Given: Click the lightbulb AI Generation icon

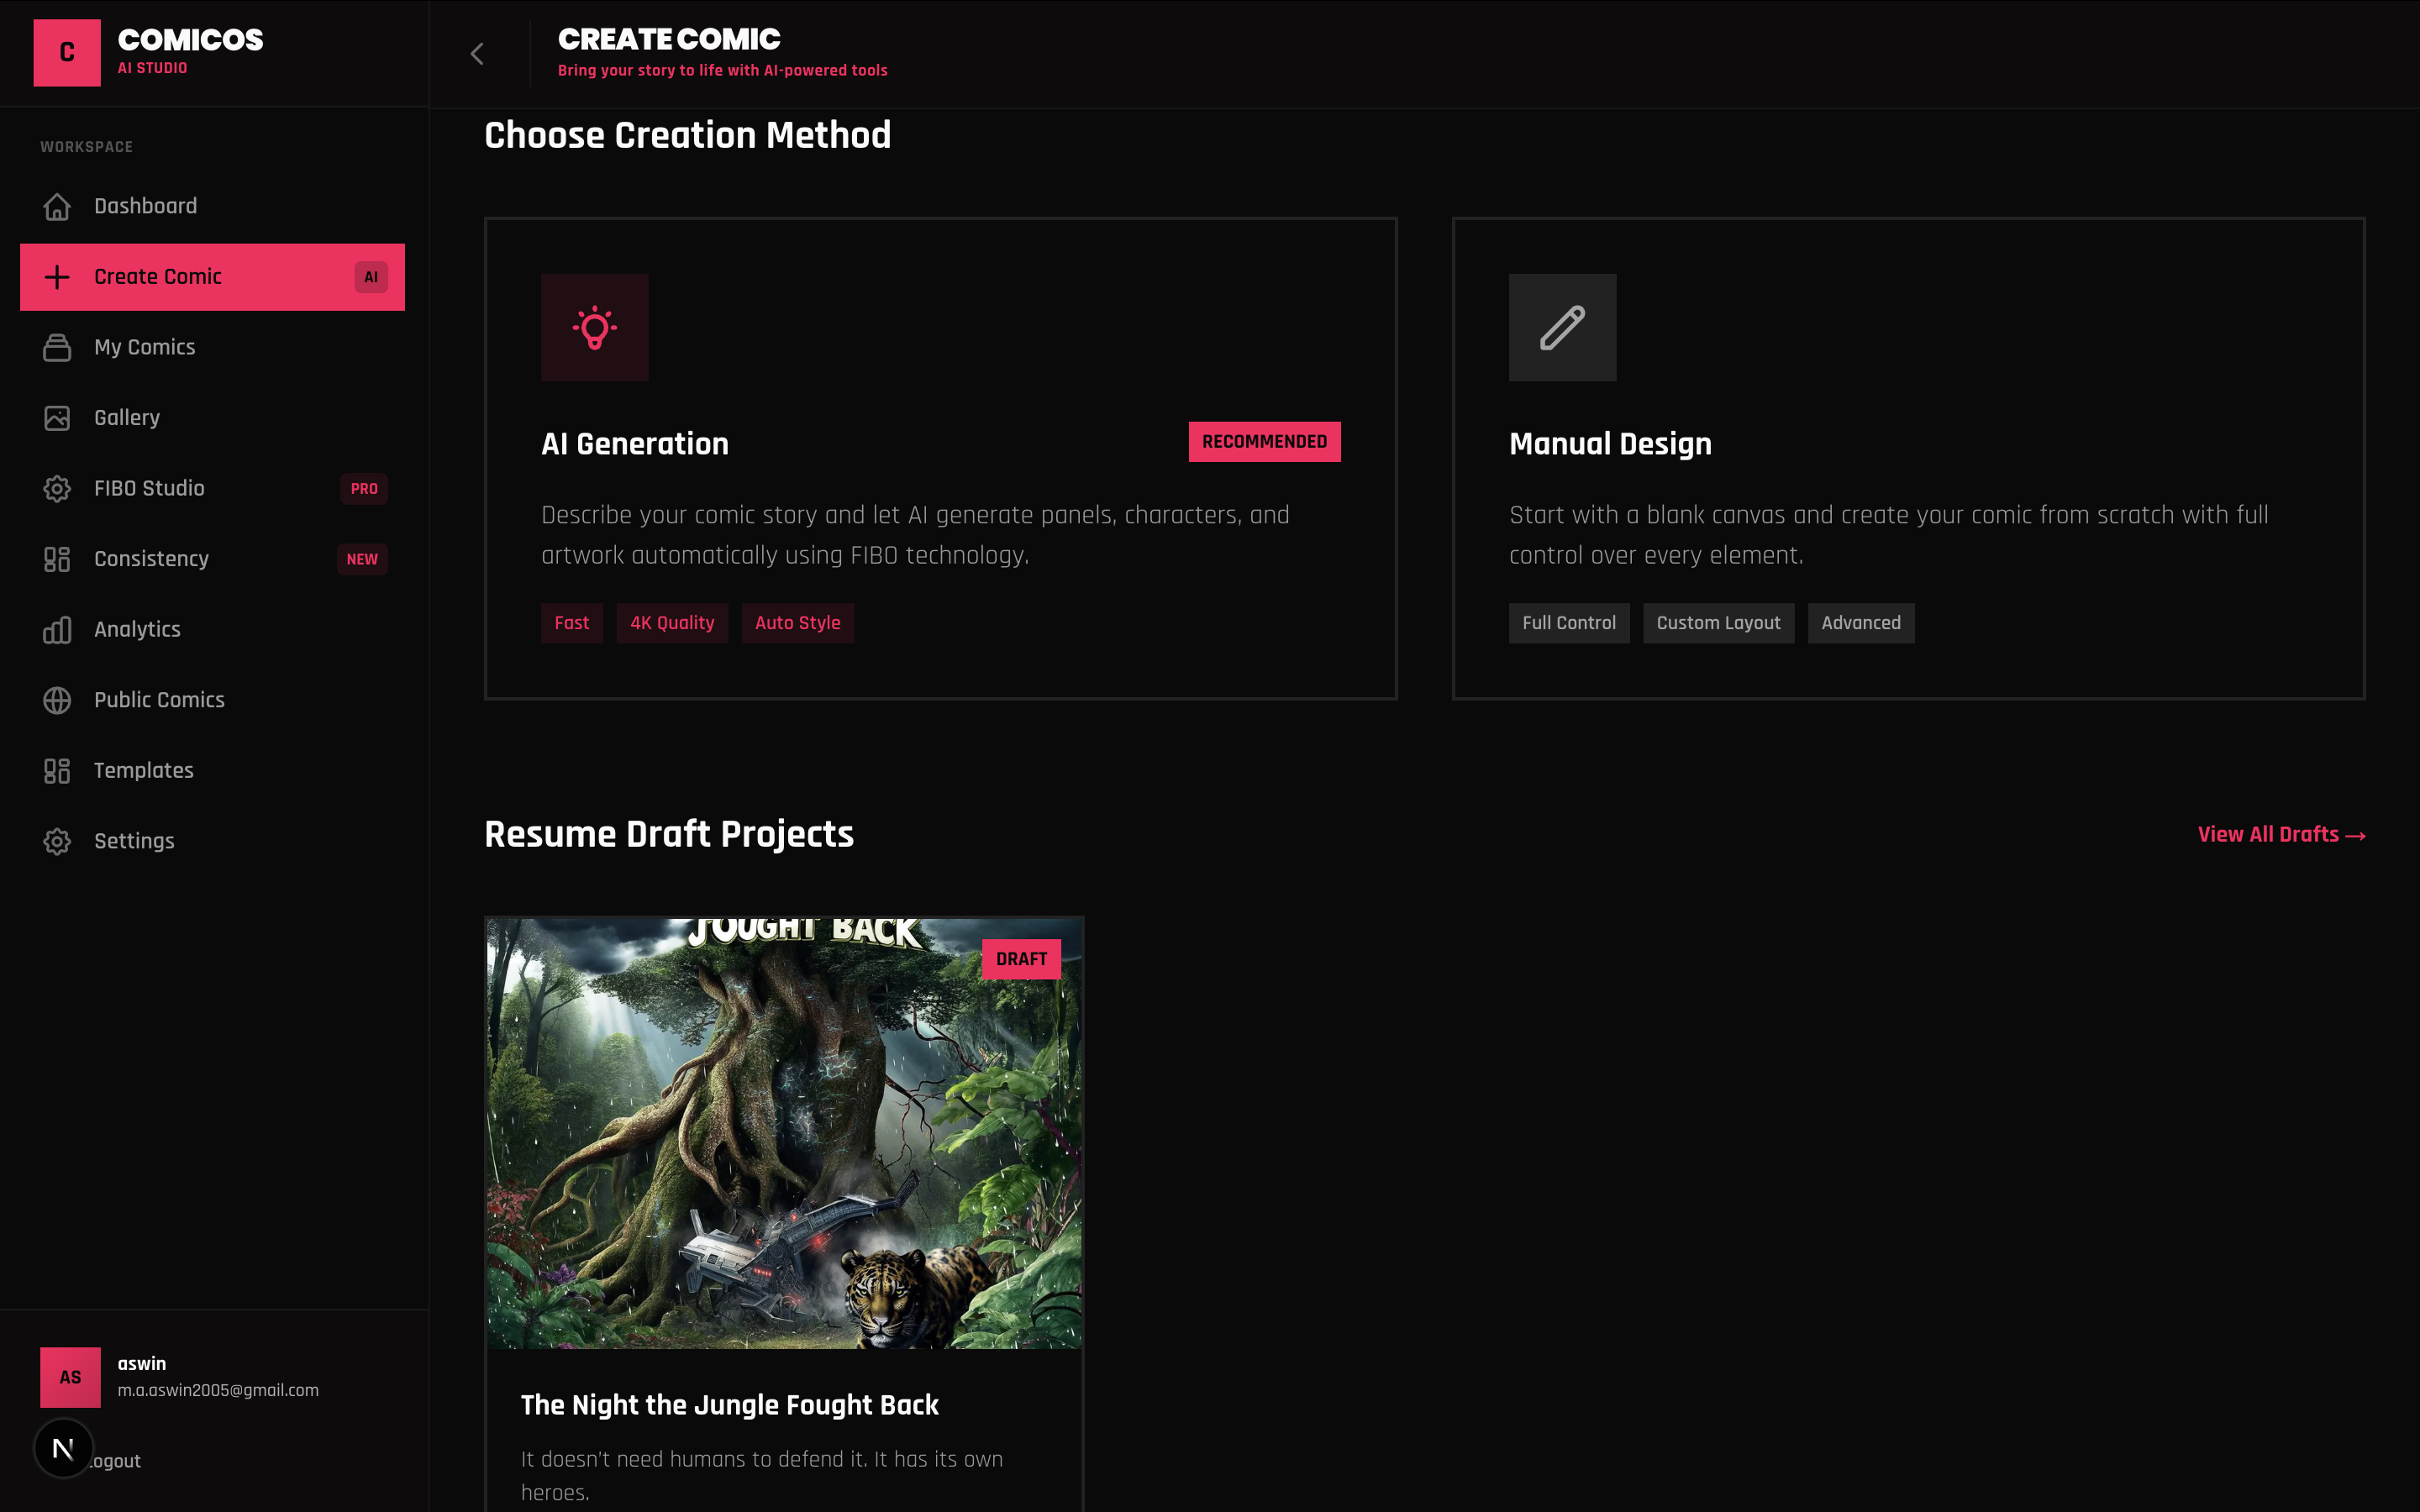Looking at the screenshot, I should tap(594, 327).
